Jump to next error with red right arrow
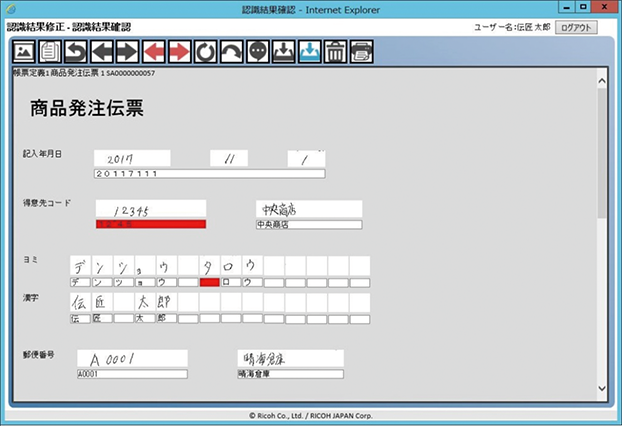The width and height of the screenshot is (622, 426). (x=179, y=51)
